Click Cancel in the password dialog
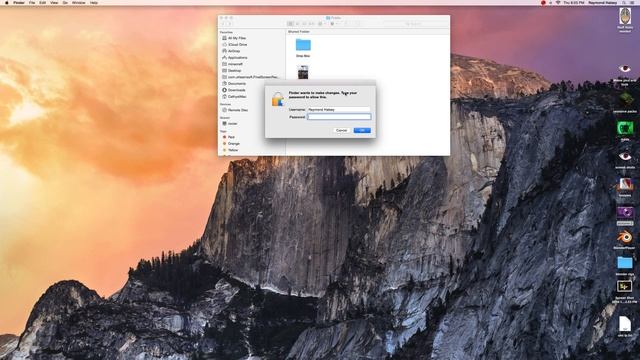Image resolution: width=640 pixels, height=360 pixels. pos(341,130)
